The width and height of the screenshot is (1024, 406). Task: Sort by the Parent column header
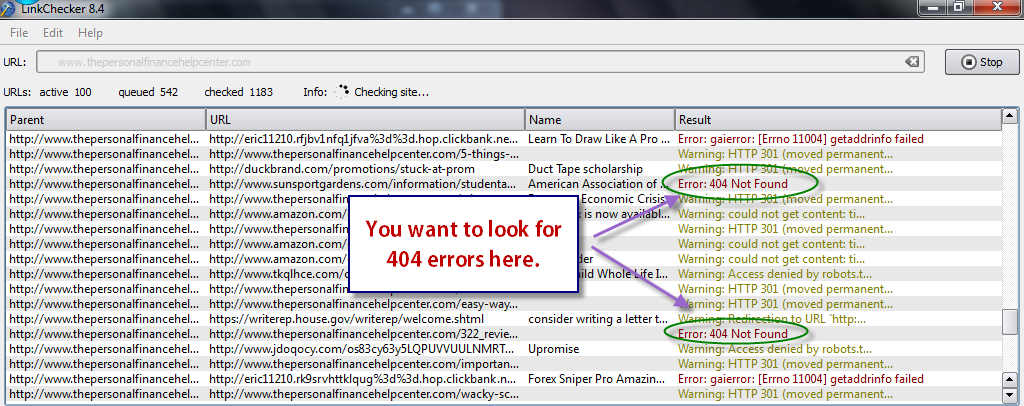(104, 120)
